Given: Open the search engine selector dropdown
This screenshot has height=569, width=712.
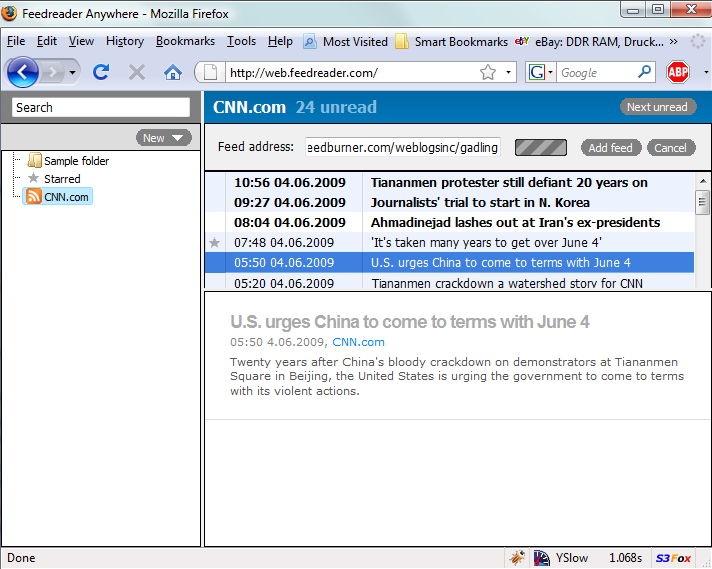Looking at the screenshot, I should (x=540, y=72).
